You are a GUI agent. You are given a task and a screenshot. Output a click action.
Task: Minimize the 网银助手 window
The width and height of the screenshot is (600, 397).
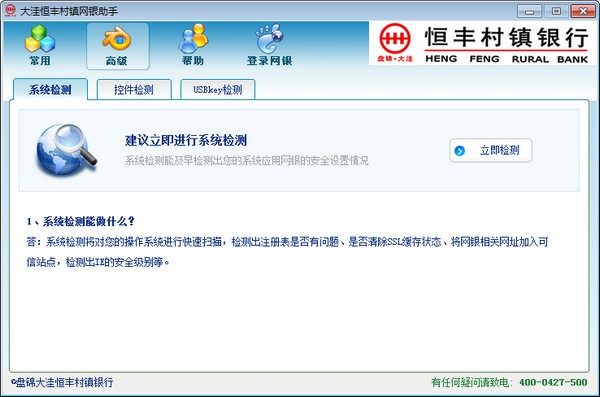(x=529, y=11)
